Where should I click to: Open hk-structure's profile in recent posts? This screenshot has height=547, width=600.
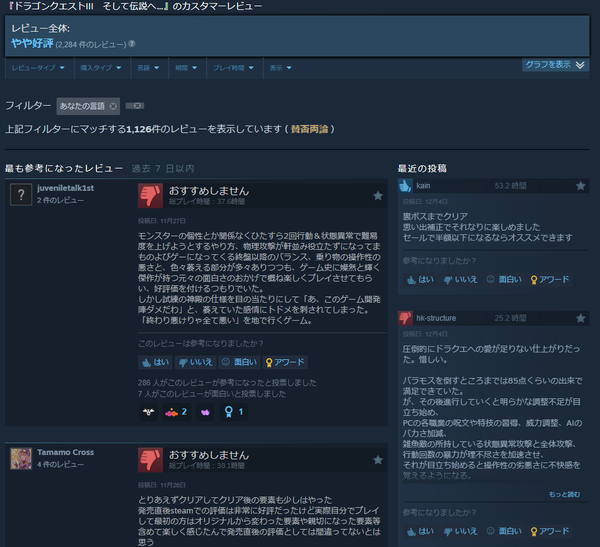(x=436, y=318)
